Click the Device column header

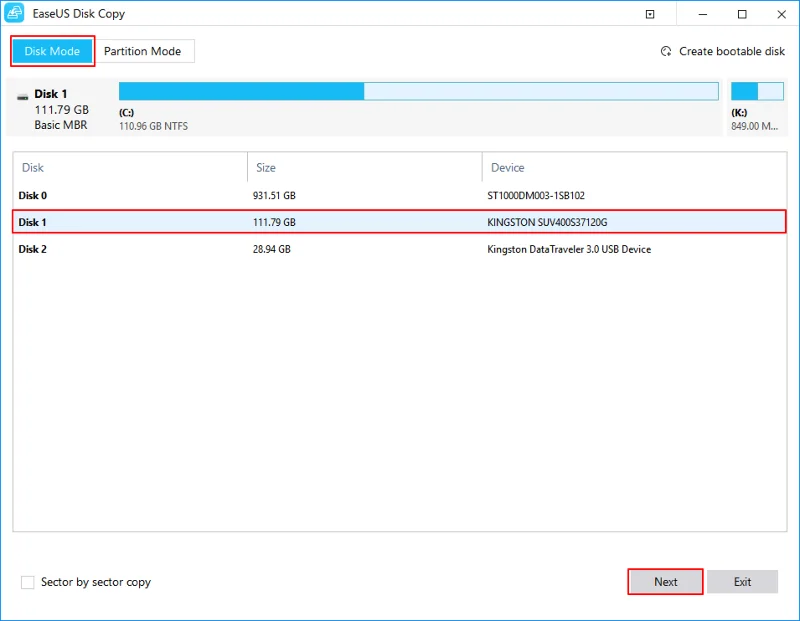[505, 167]
